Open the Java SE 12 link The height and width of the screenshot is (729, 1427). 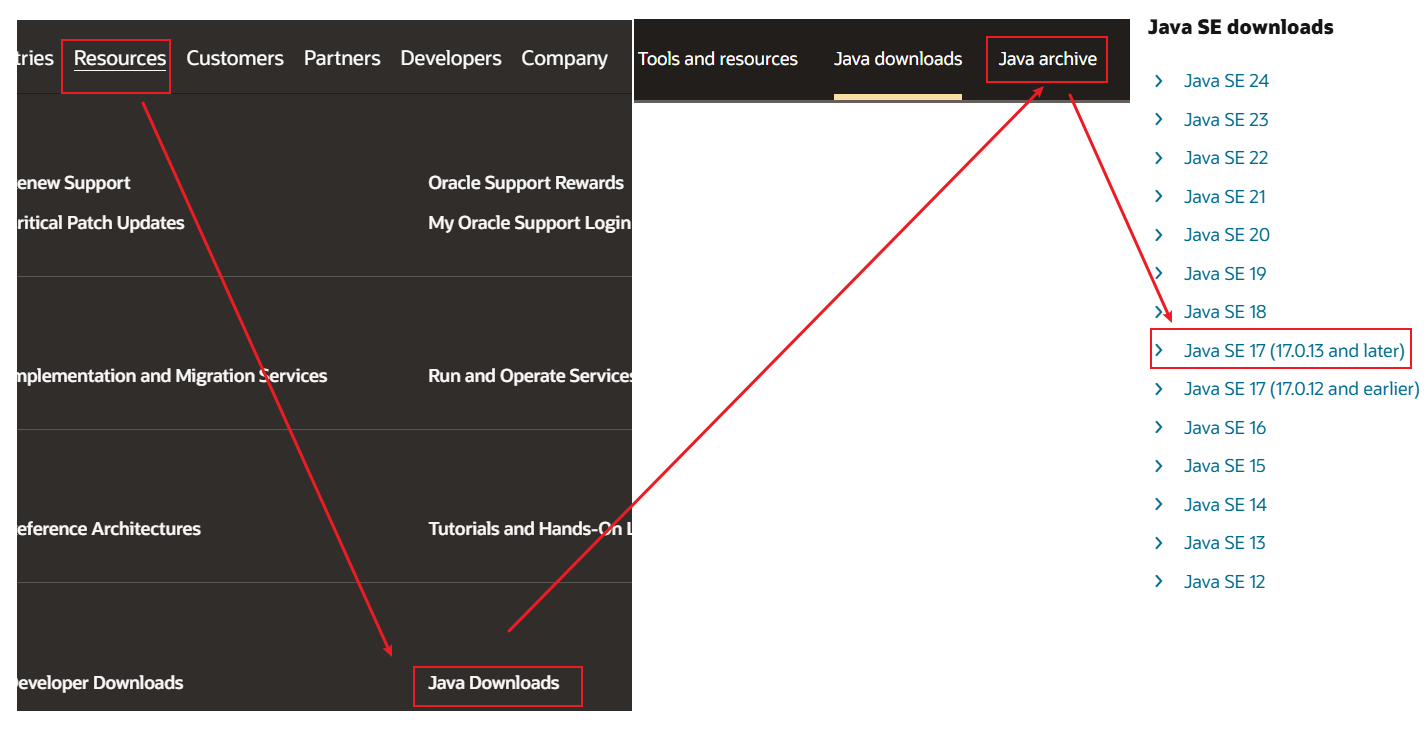[x=1225, y=582]
